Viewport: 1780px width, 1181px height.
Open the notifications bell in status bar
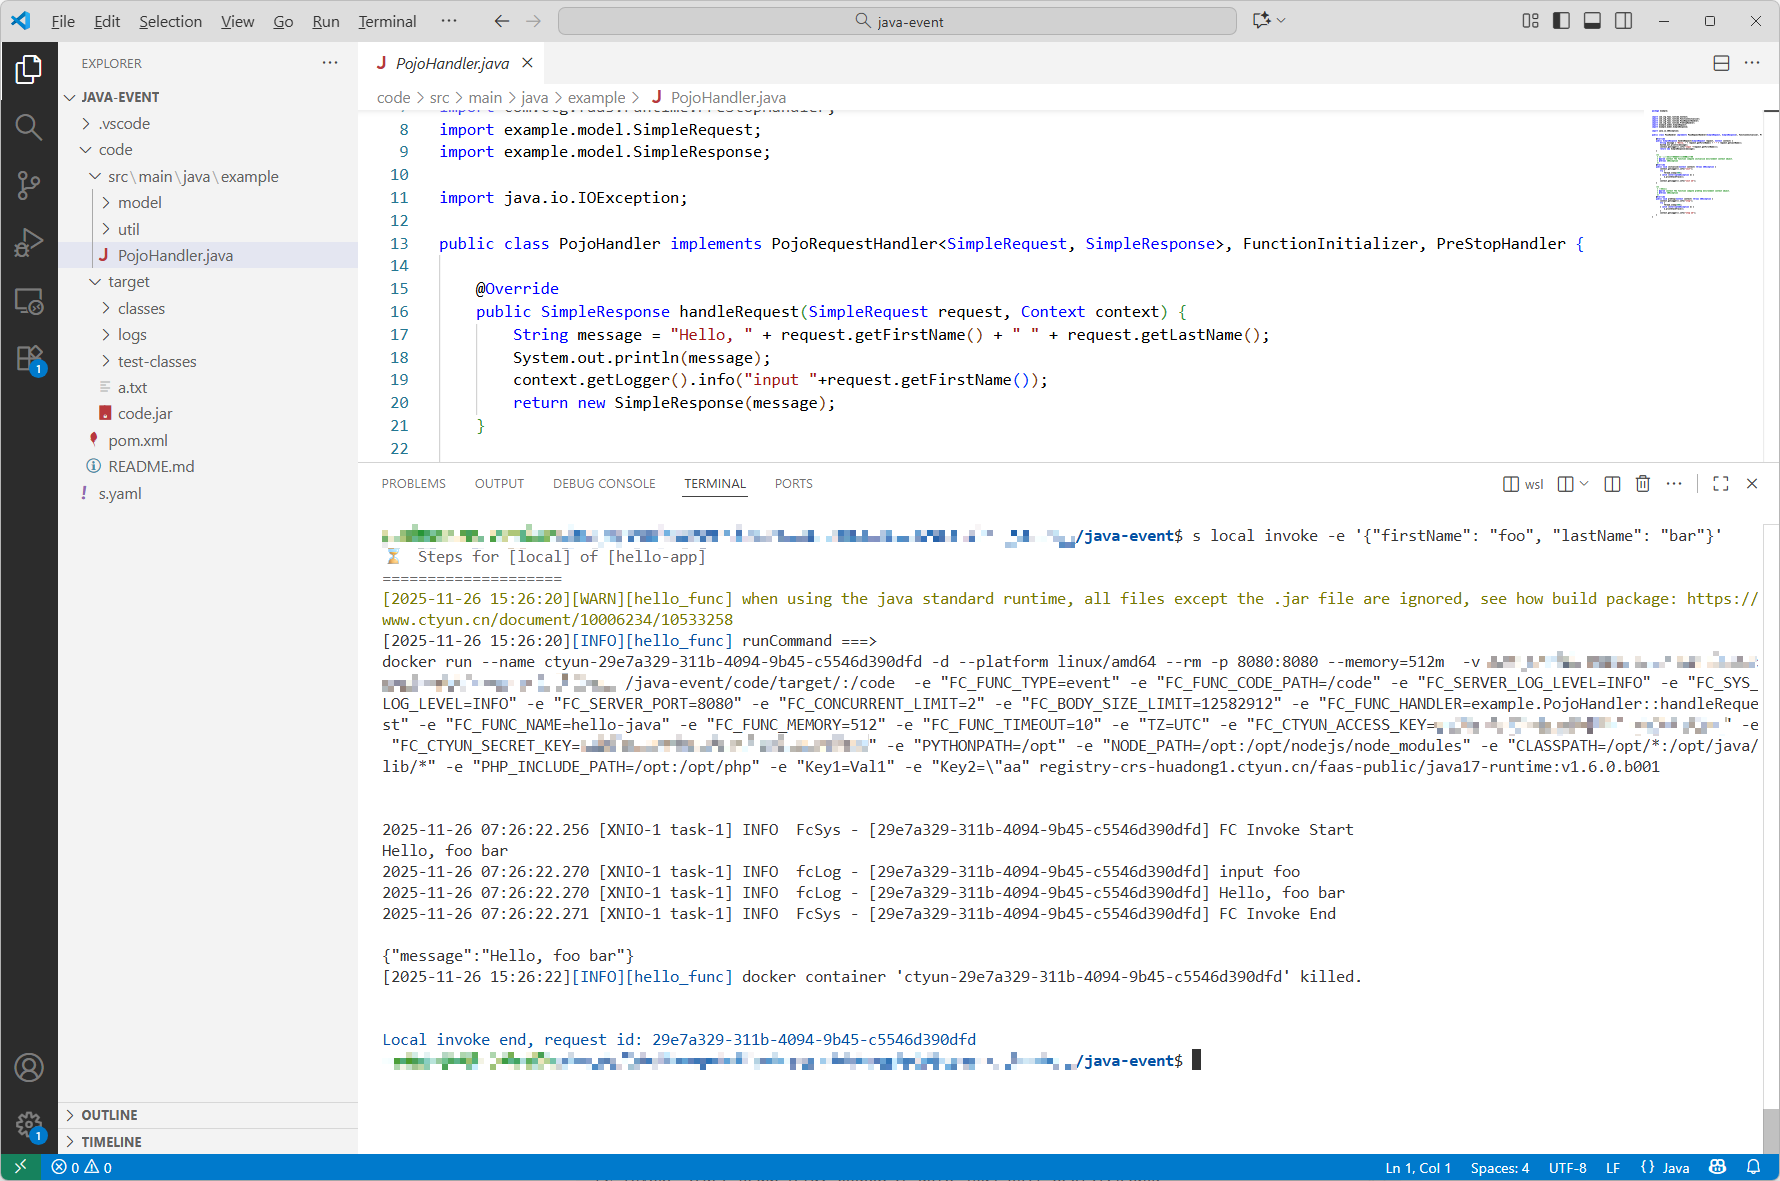1753,1167
